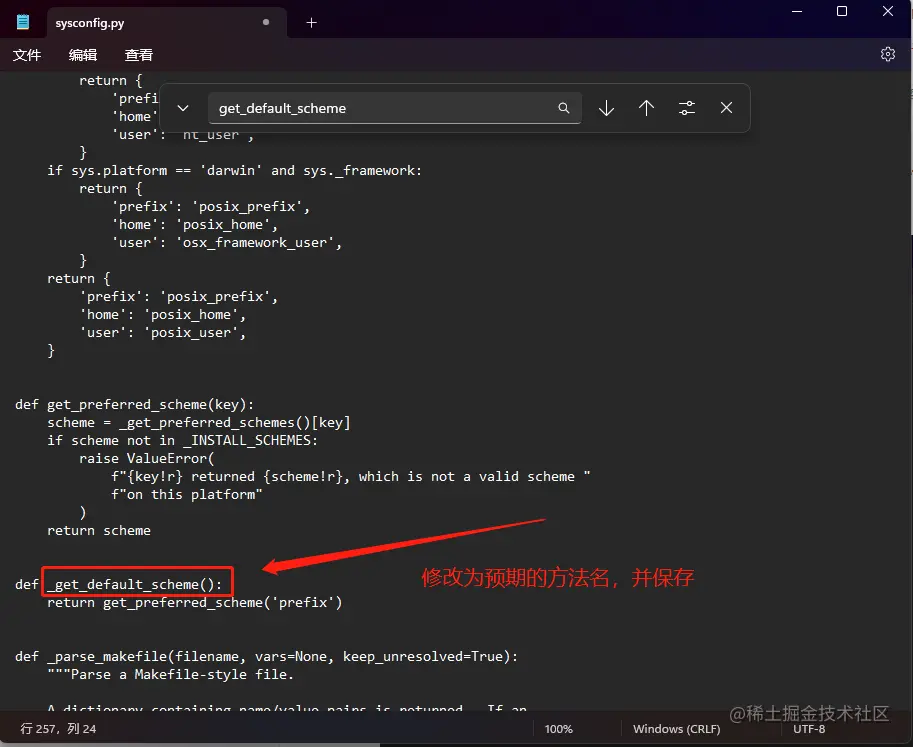Click line "'user': 'posix_user',"
913x747 pixels.
click(163, 332)
